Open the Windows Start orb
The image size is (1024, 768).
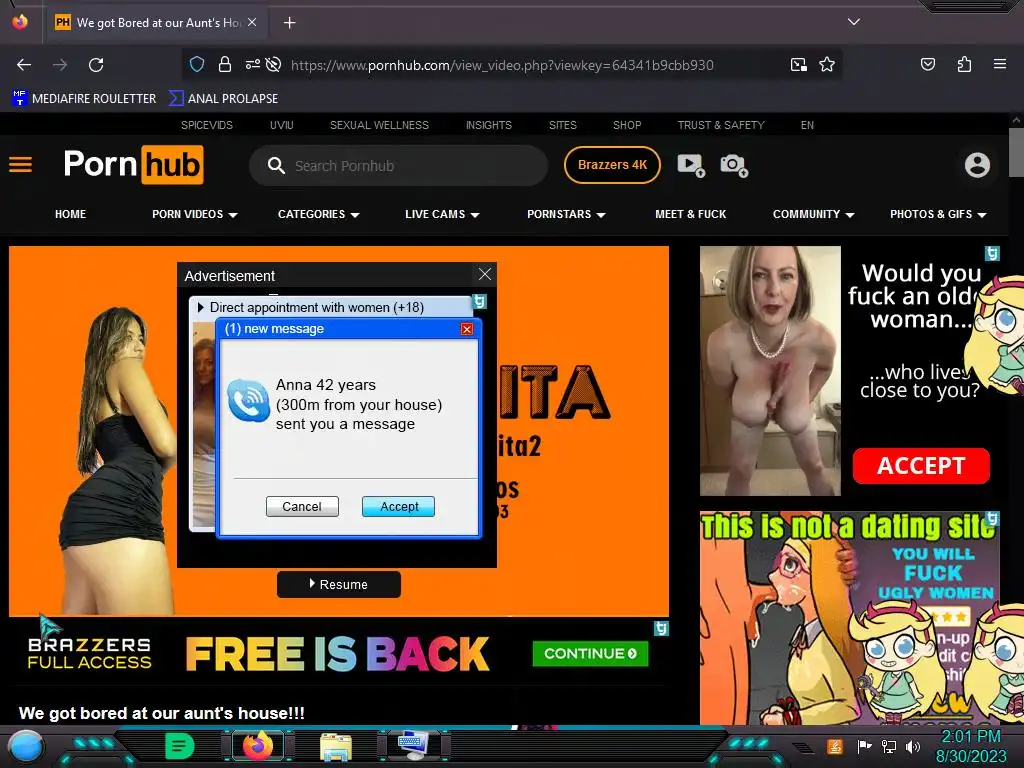26,746
